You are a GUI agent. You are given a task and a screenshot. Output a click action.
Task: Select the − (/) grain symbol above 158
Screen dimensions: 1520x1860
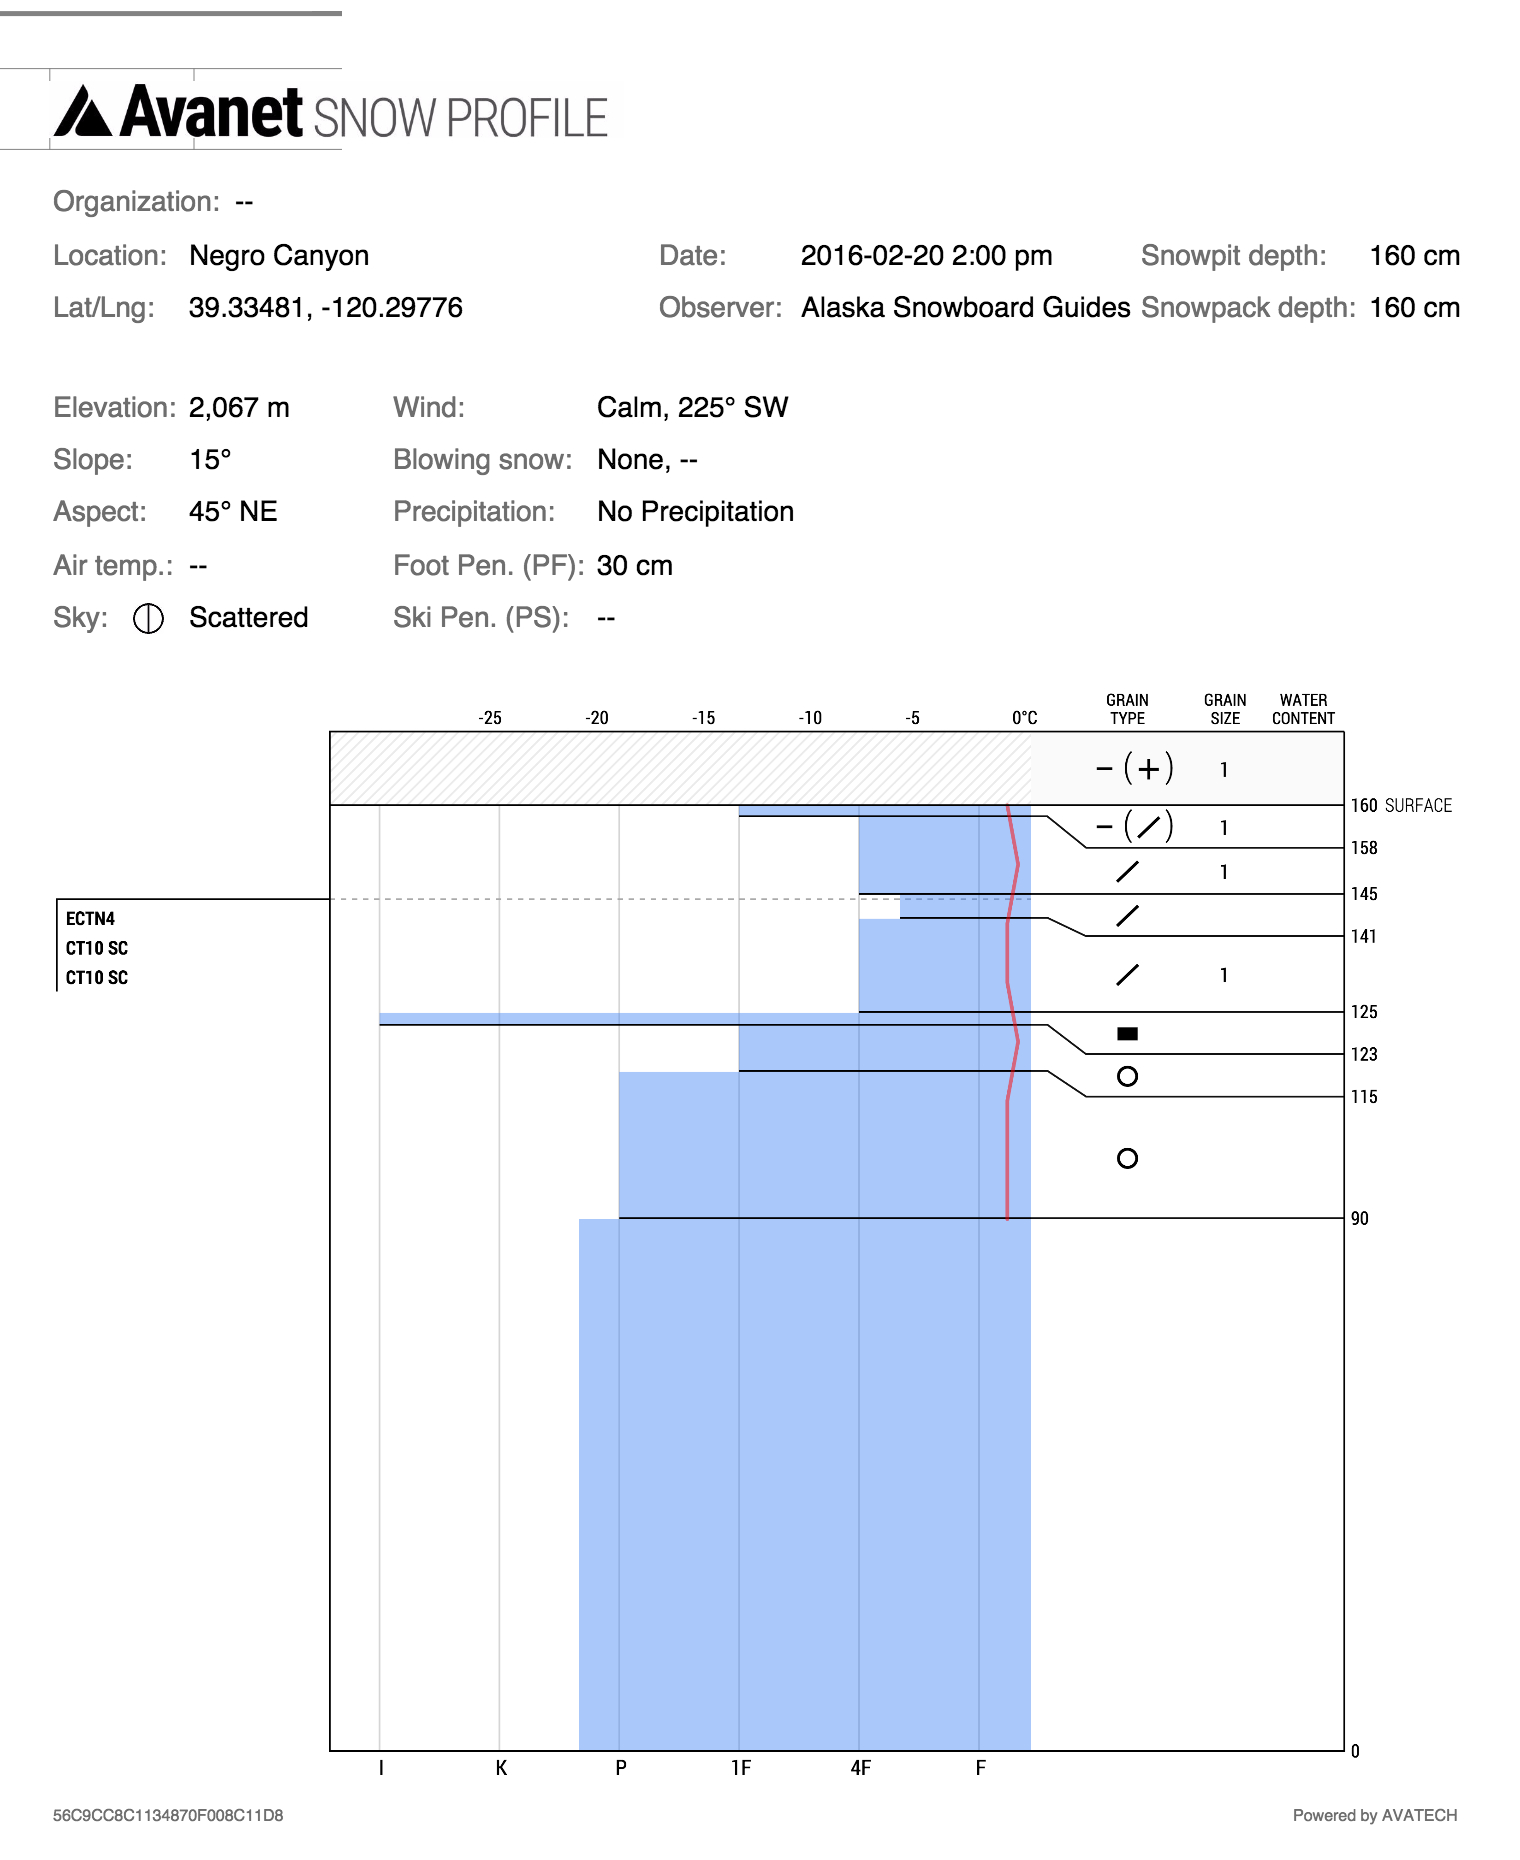pos(1134,827)
